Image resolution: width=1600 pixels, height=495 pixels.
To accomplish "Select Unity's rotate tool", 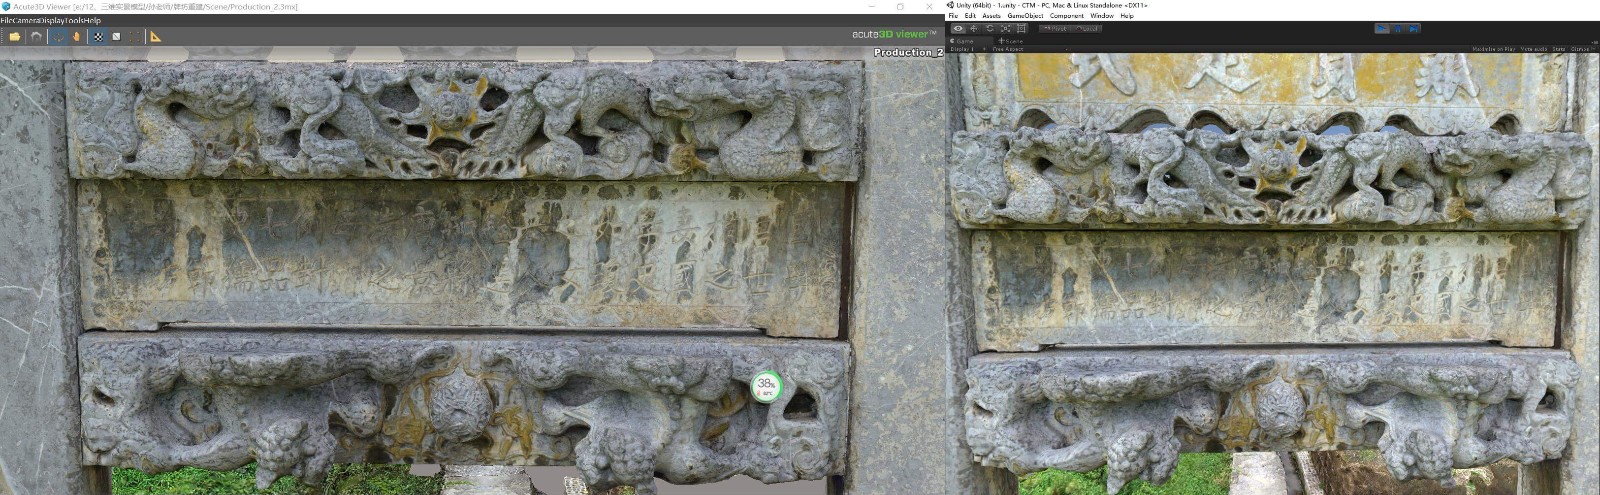I will [990, 28].
